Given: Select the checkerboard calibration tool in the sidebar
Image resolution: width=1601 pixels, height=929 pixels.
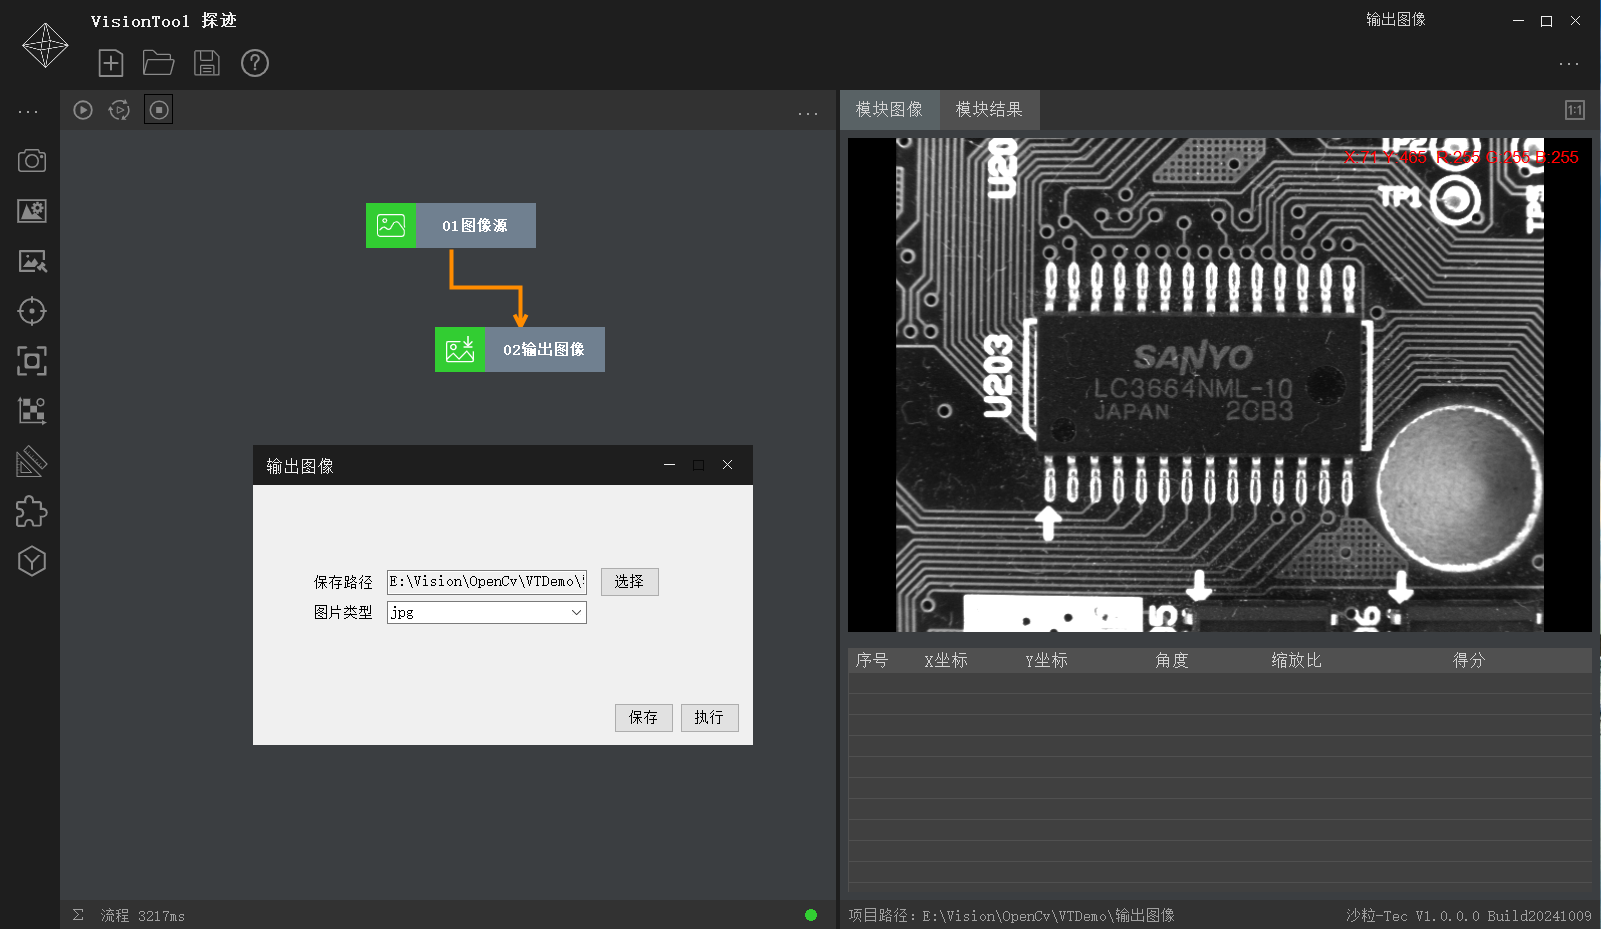Looking at the screenshot, I should point(32,411).
